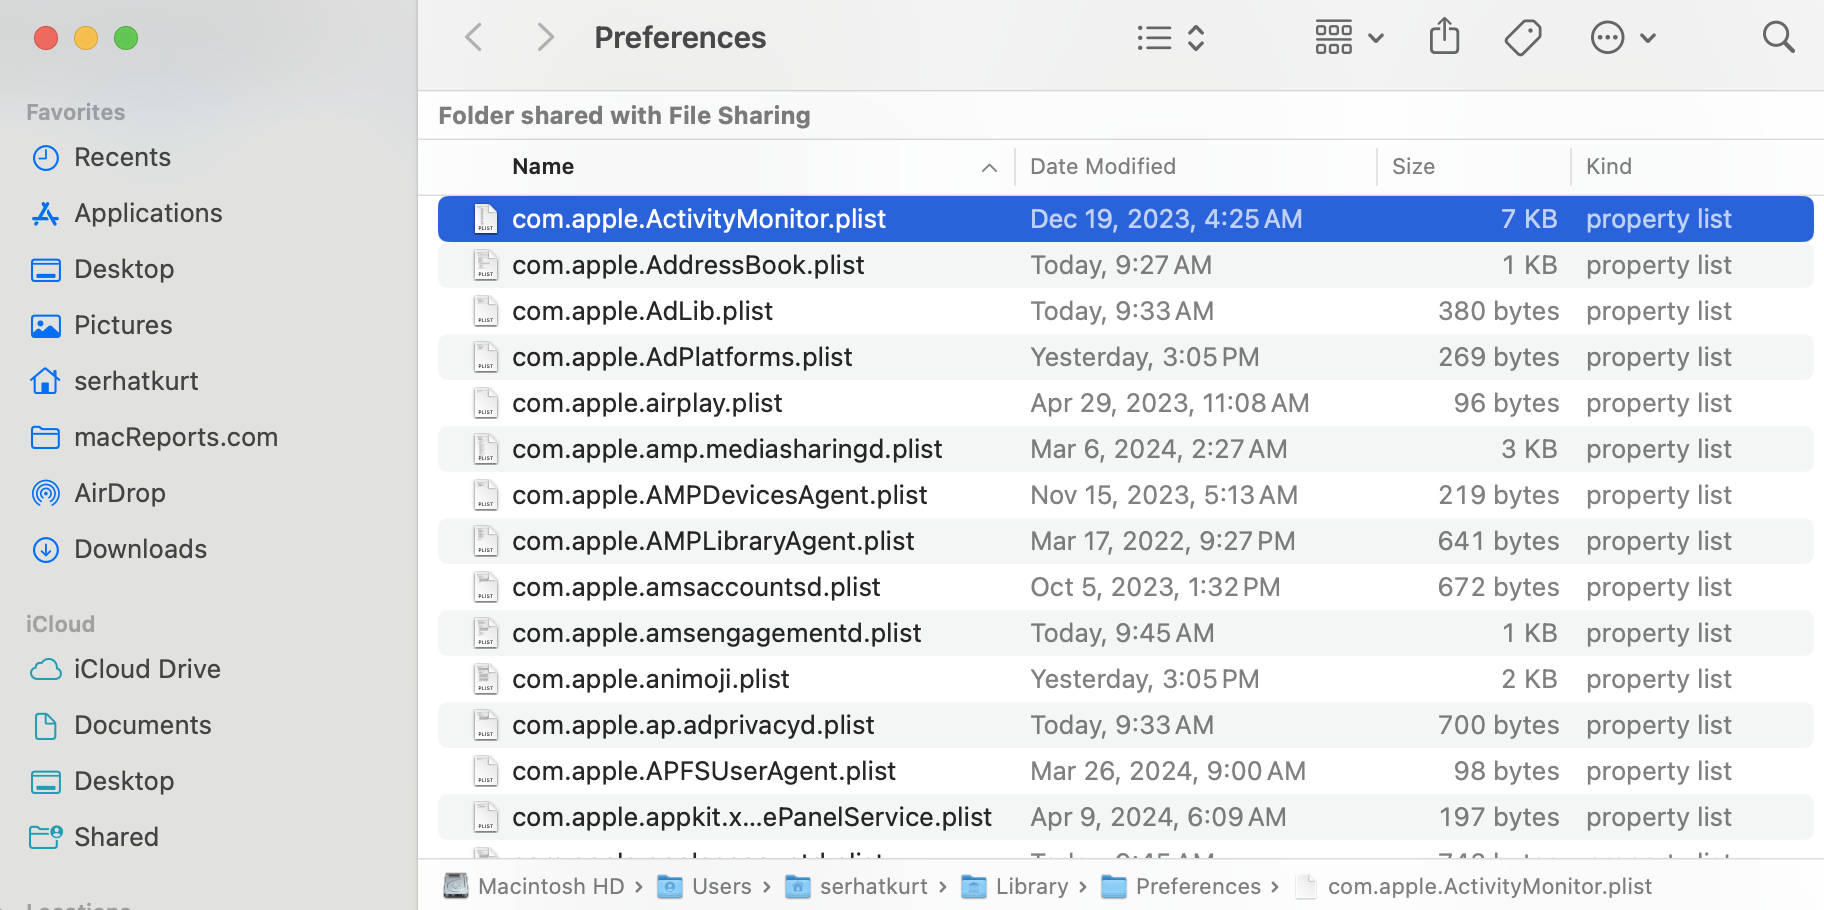Click the Tags icon in toolbar

[1523, 38]
